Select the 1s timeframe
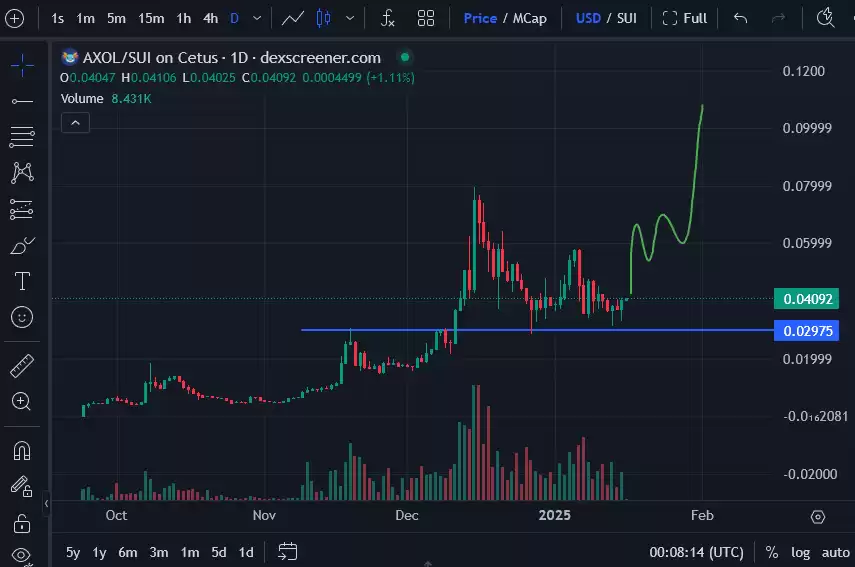The height and width of the screenshot is (567, 855). tap(57, 19)
